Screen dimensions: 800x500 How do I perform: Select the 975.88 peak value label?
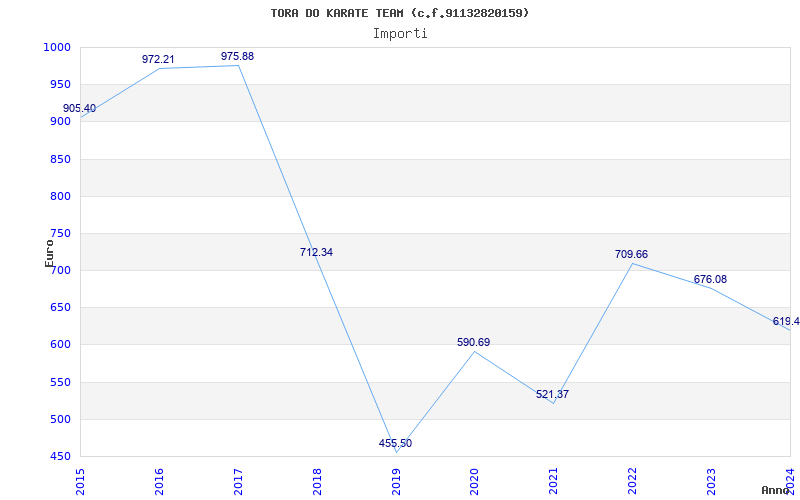click(x=237, y=57)
